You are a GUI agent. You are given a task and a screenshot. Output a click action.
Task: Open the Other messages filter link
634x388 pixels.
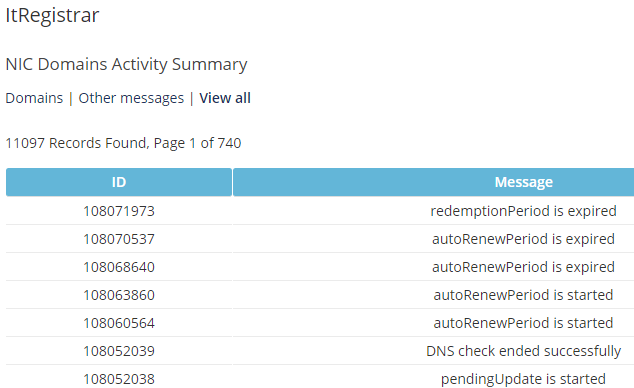pyautogui.click(x=131, y=98)
